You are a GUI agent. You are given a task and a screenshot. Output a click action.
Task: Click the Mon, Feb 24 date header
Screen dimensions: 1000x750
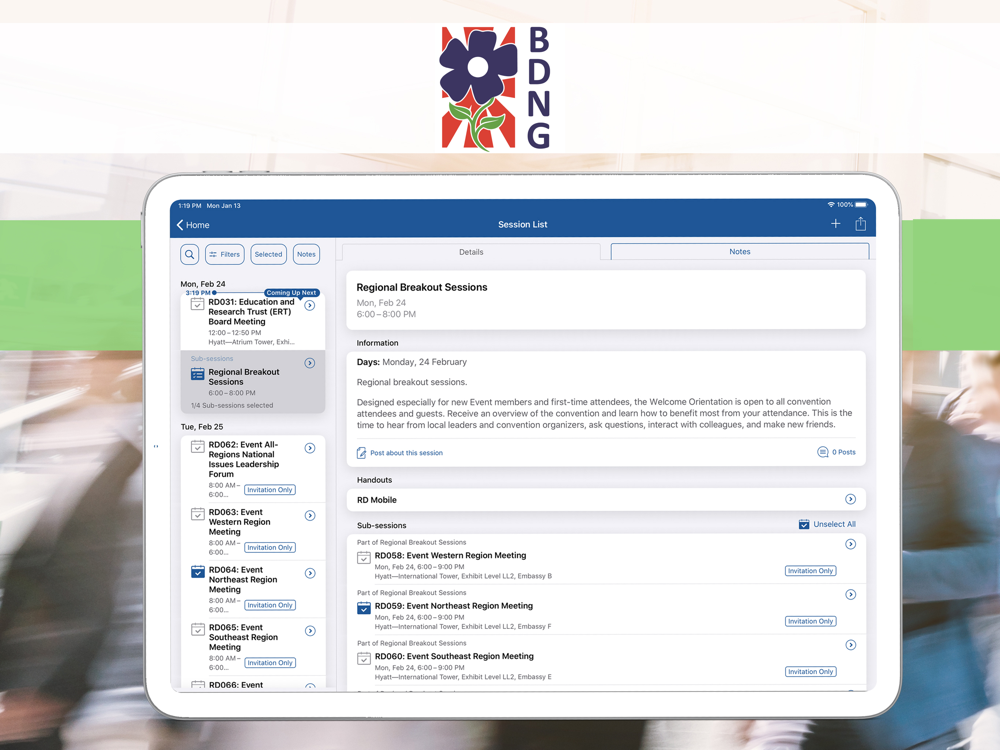(x=203, y=284)
